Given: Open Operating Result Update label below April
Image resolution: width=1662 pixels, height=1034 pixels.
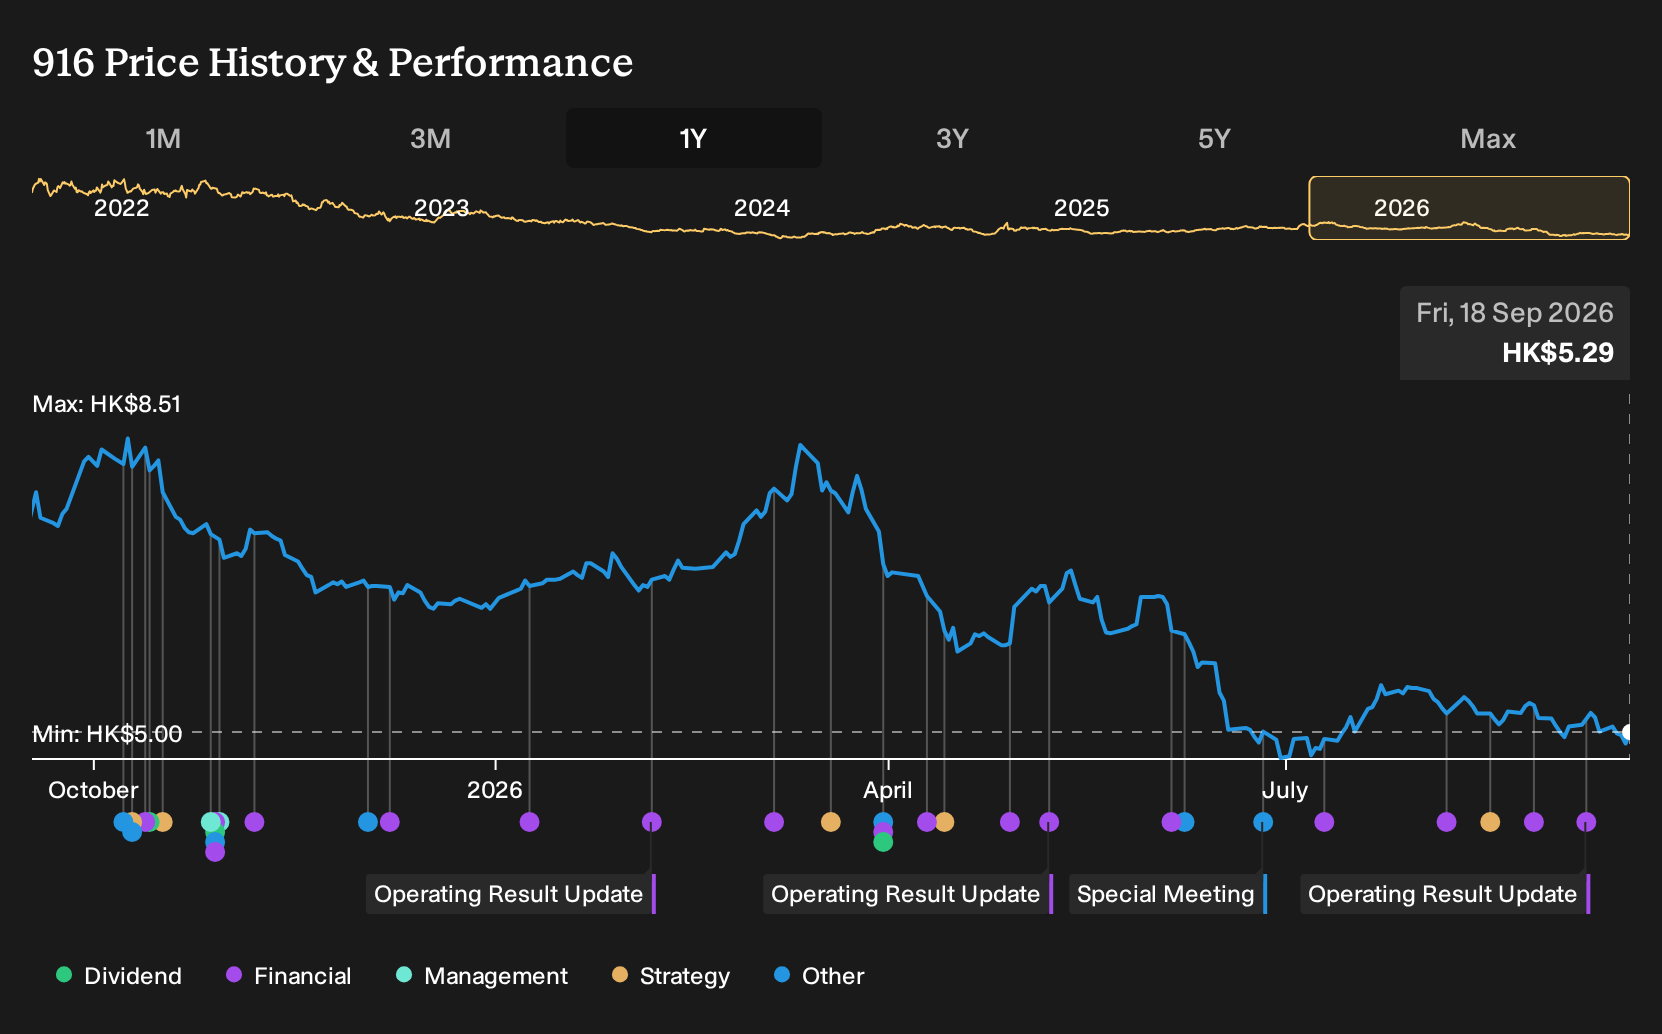Looking at the screenshot, I should [908, 894].
